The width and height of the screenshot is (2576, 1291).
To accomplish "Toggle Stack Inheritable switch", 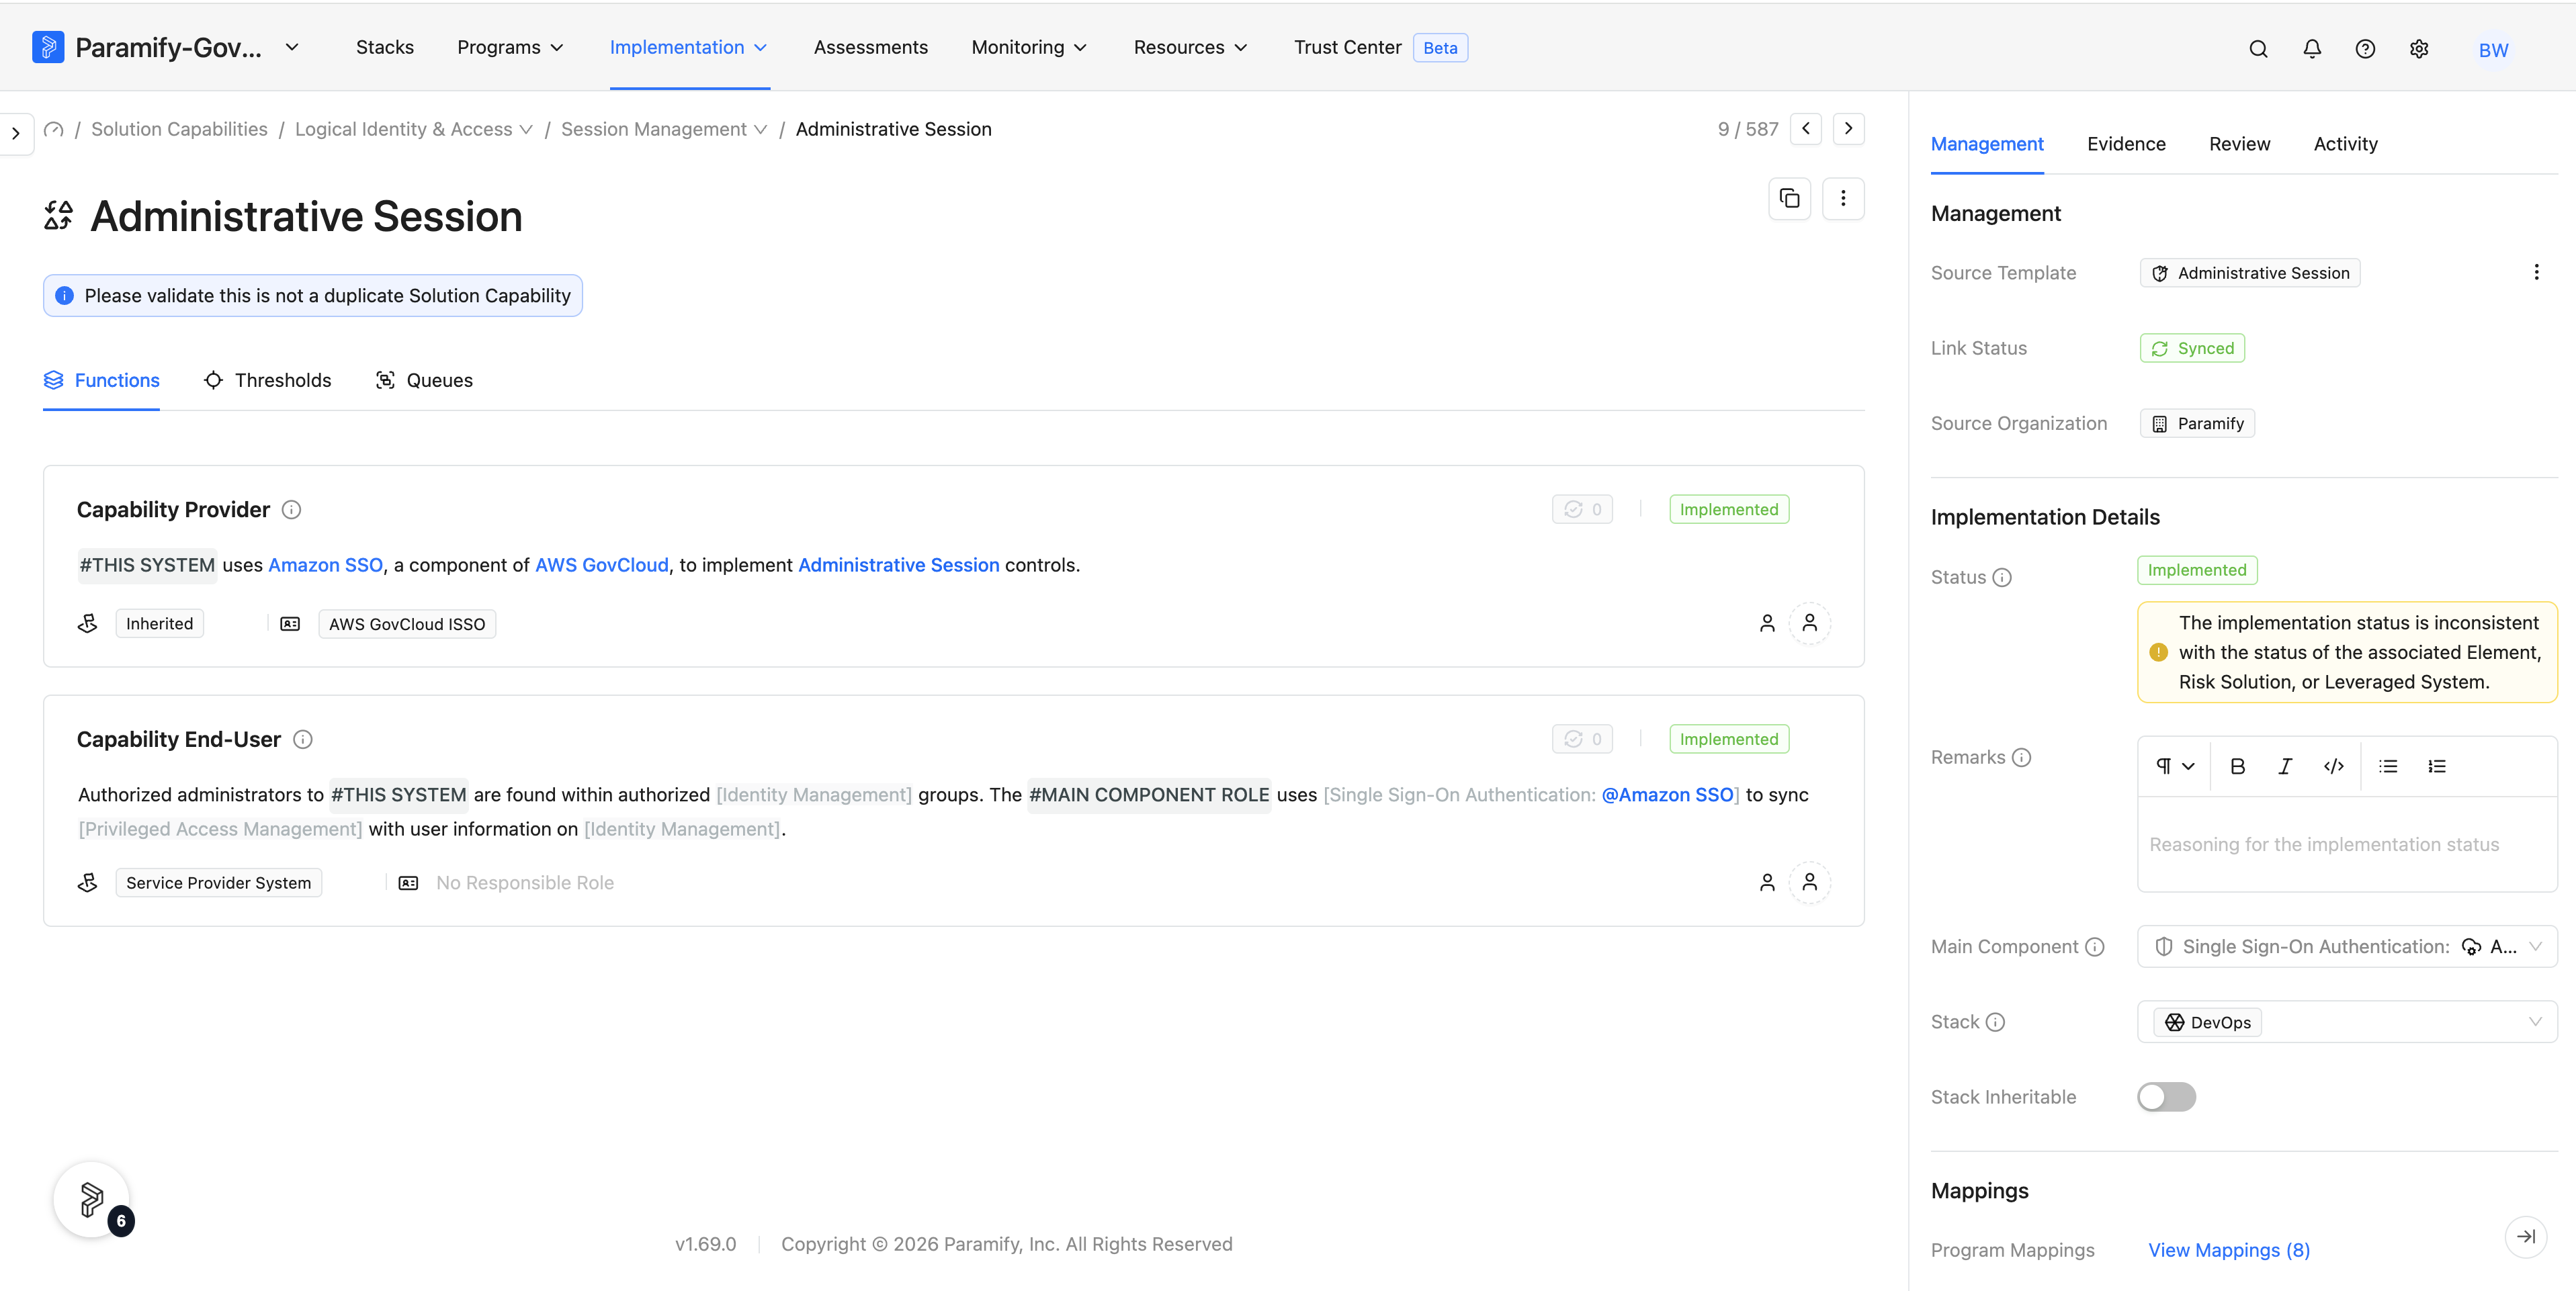I will pyautogui.click(x=2167, y=1097).
